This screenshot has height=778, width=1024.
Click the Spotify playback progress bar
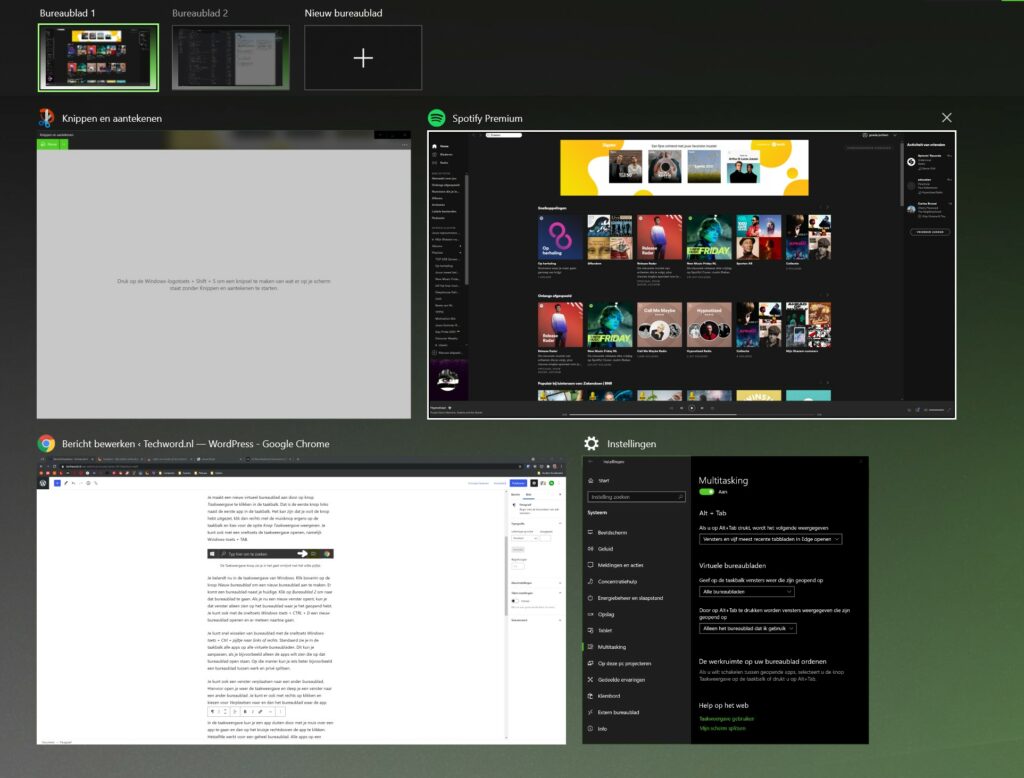[691, 414]
